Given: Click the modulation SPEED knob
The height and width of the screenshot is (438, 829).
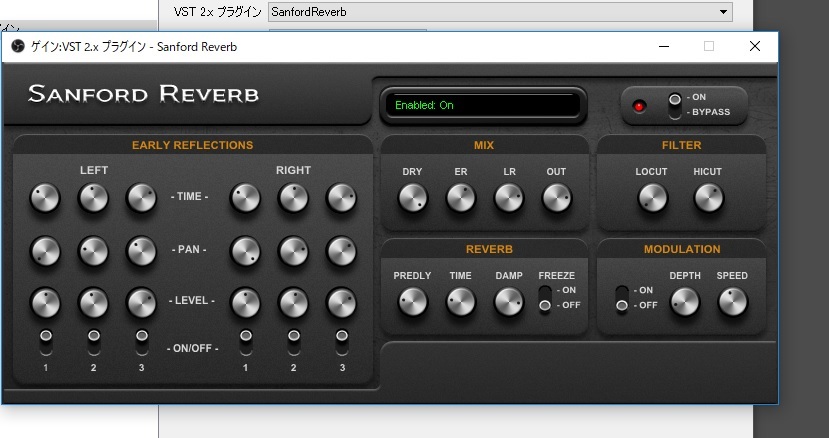Looking at the screenshot, I should [x=732, y=303].
